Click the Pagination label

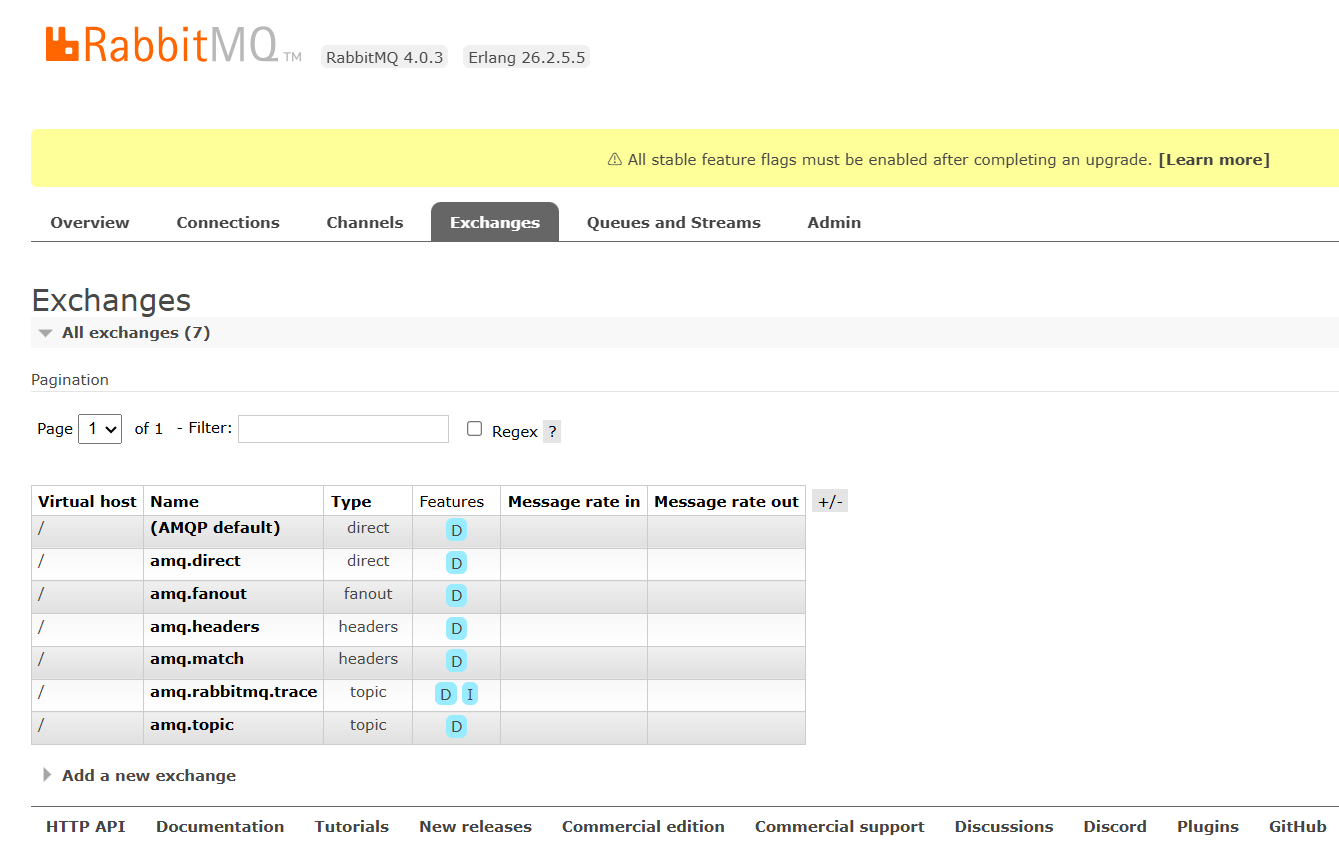[70, 380]
